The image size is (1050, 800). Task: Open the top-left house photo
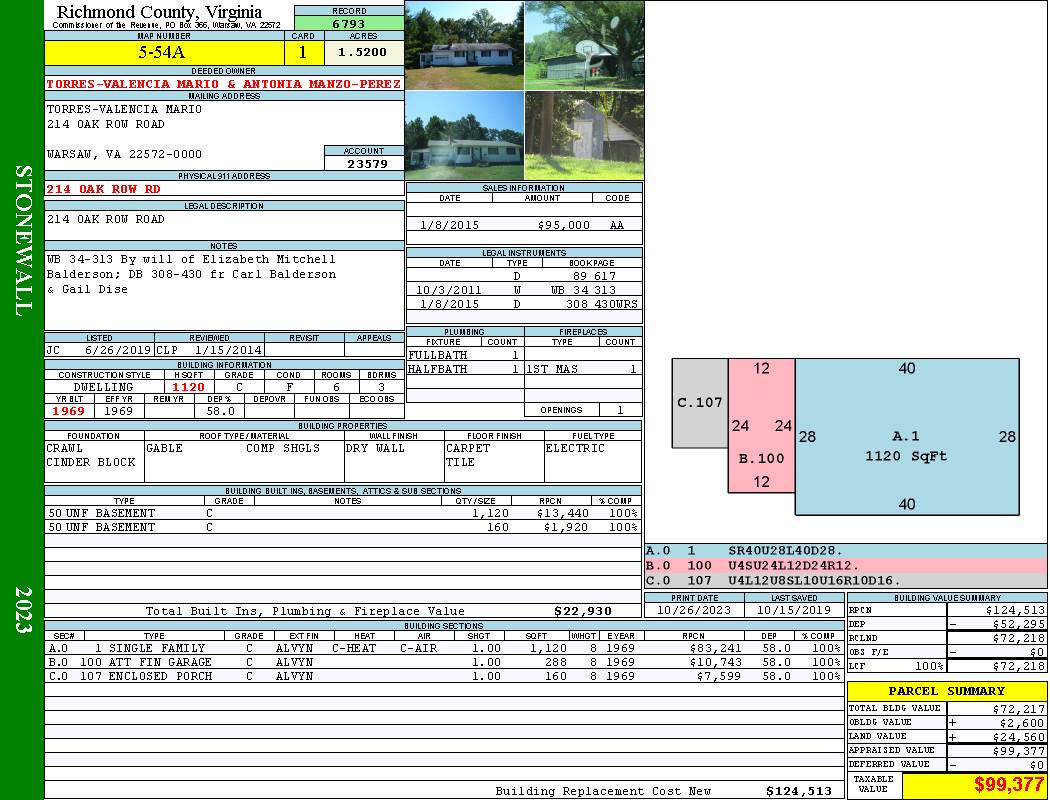(464, 45)
